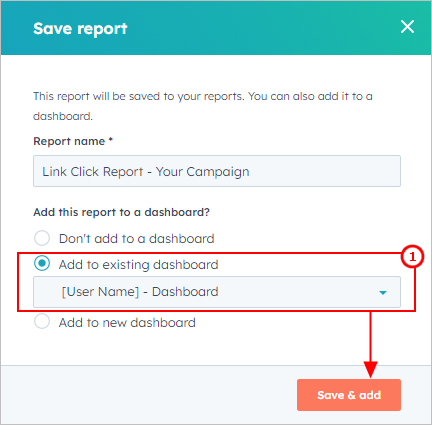This screenshot has width=432, height=425.
Task: Click the Save & add button
Action: pos(349,395)
